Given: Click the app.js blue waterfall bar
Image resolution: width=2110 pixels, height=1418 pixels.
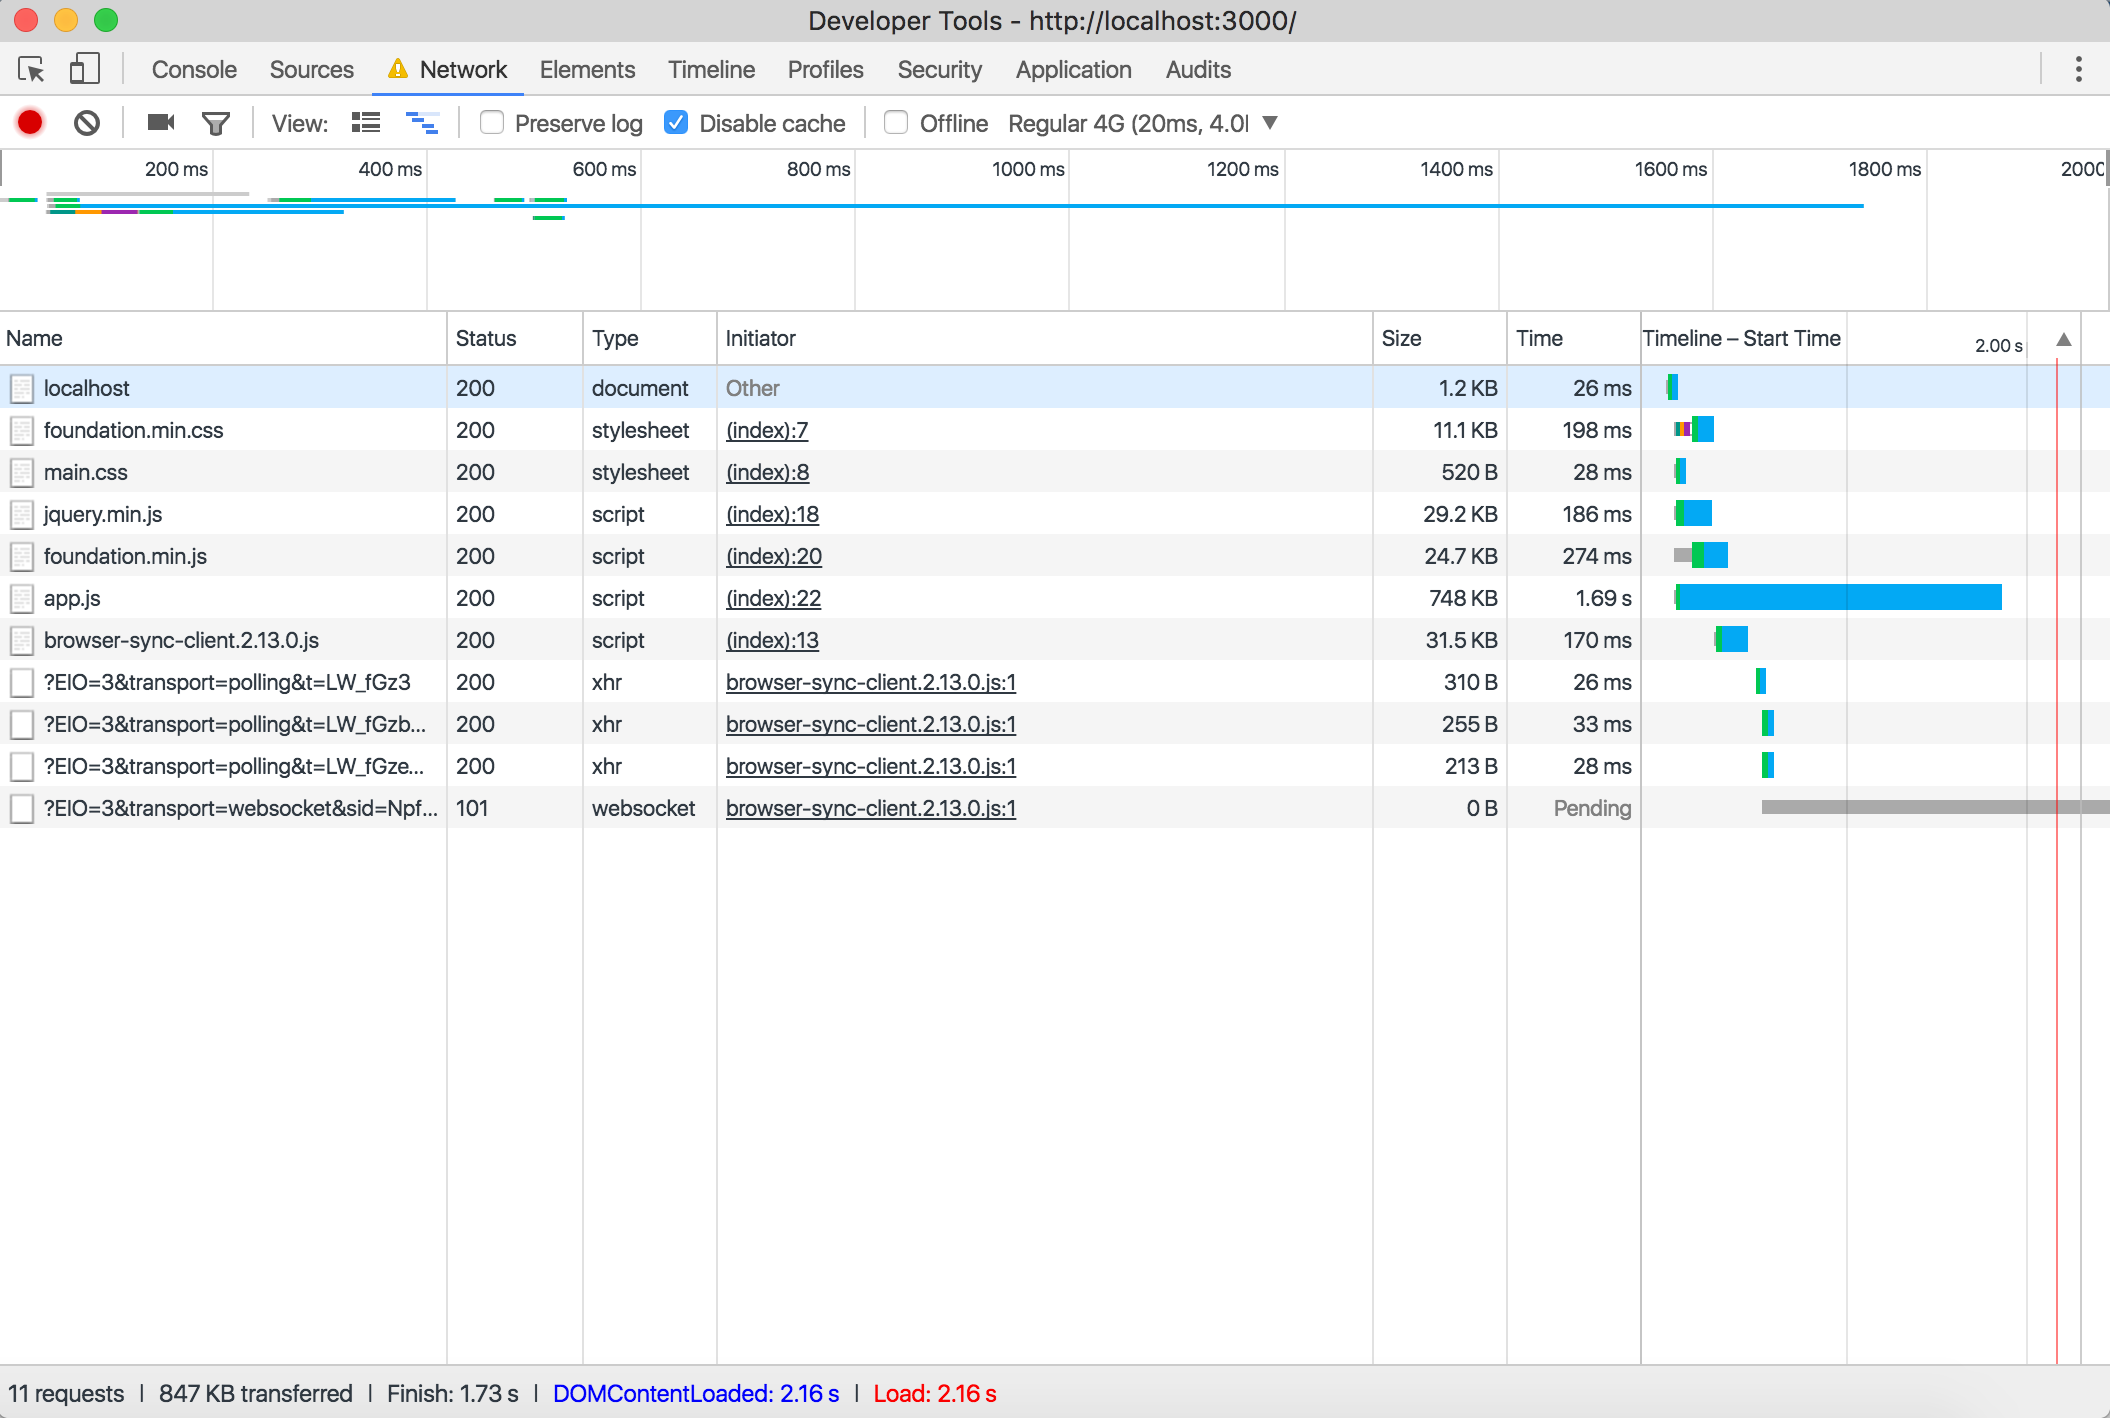Looking at the screenshot, I should pos(1838,598).
